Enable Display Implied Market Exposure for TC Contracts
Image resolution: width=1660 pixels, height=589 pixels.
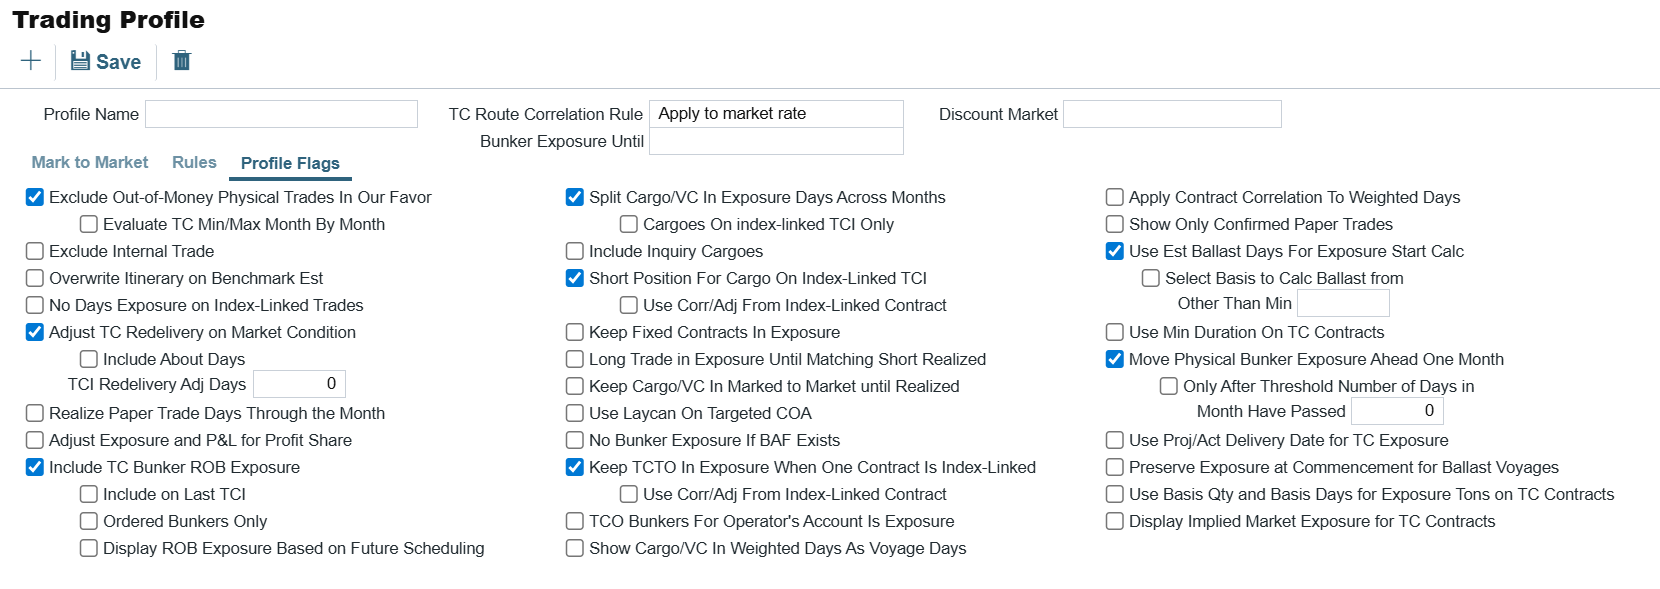point(1115,521)
